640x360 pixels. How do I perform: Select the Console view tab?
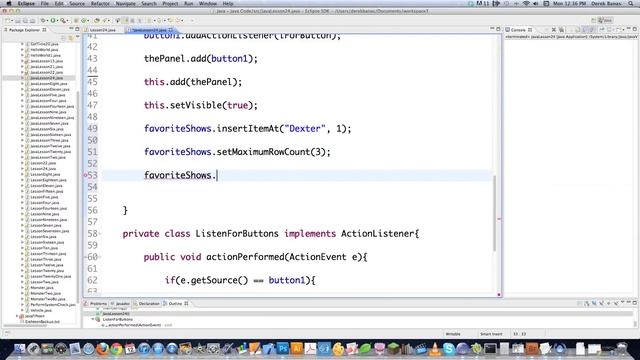[518, 30]
